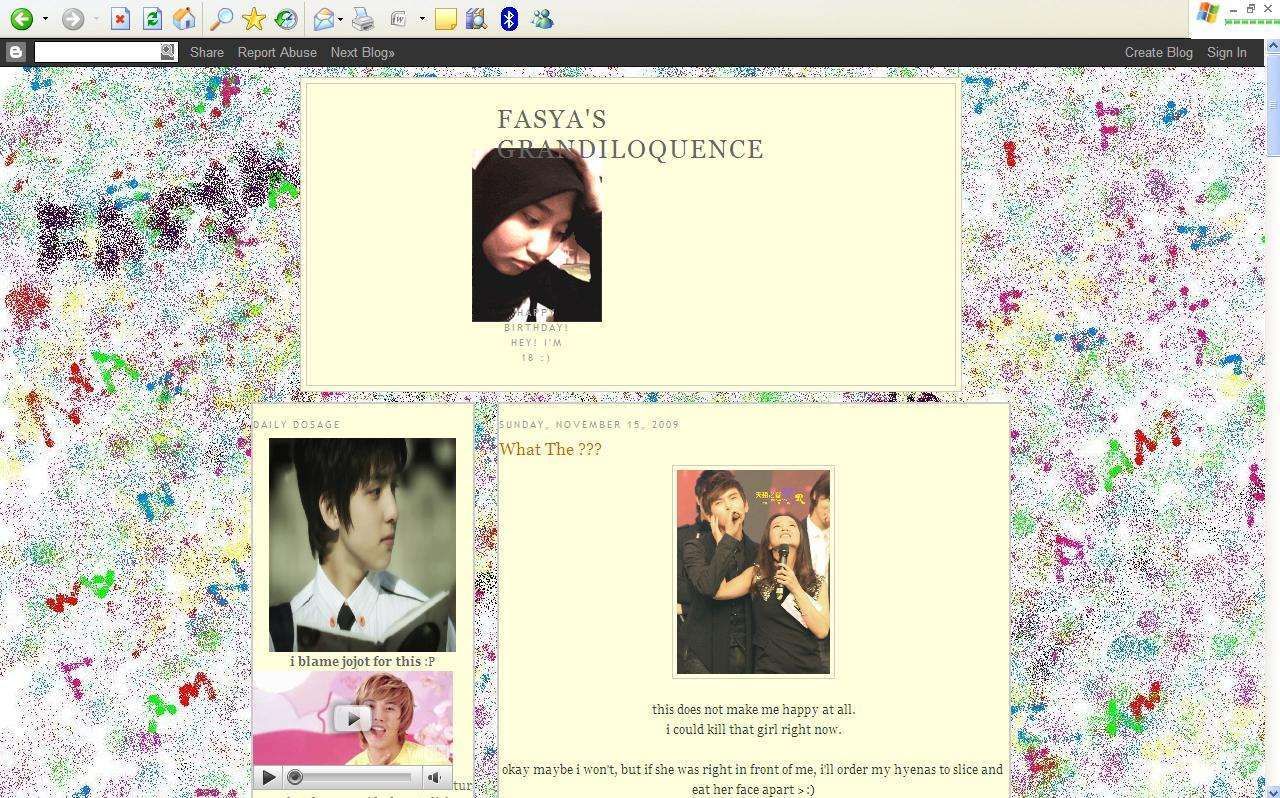1280x798 pixels.
Task: Open the Fasya's Grandiloquence blog title
Action: (630, 134)
